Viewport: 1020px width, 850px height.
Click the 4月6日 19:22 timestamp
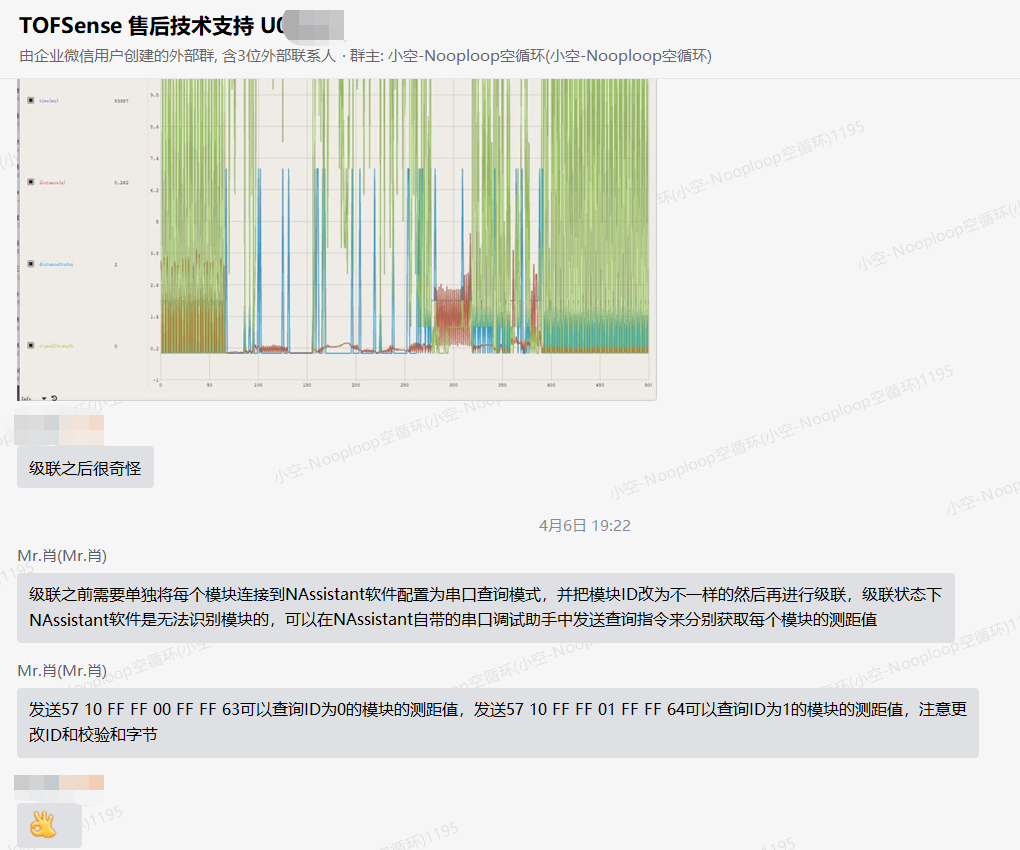(584, 525)
